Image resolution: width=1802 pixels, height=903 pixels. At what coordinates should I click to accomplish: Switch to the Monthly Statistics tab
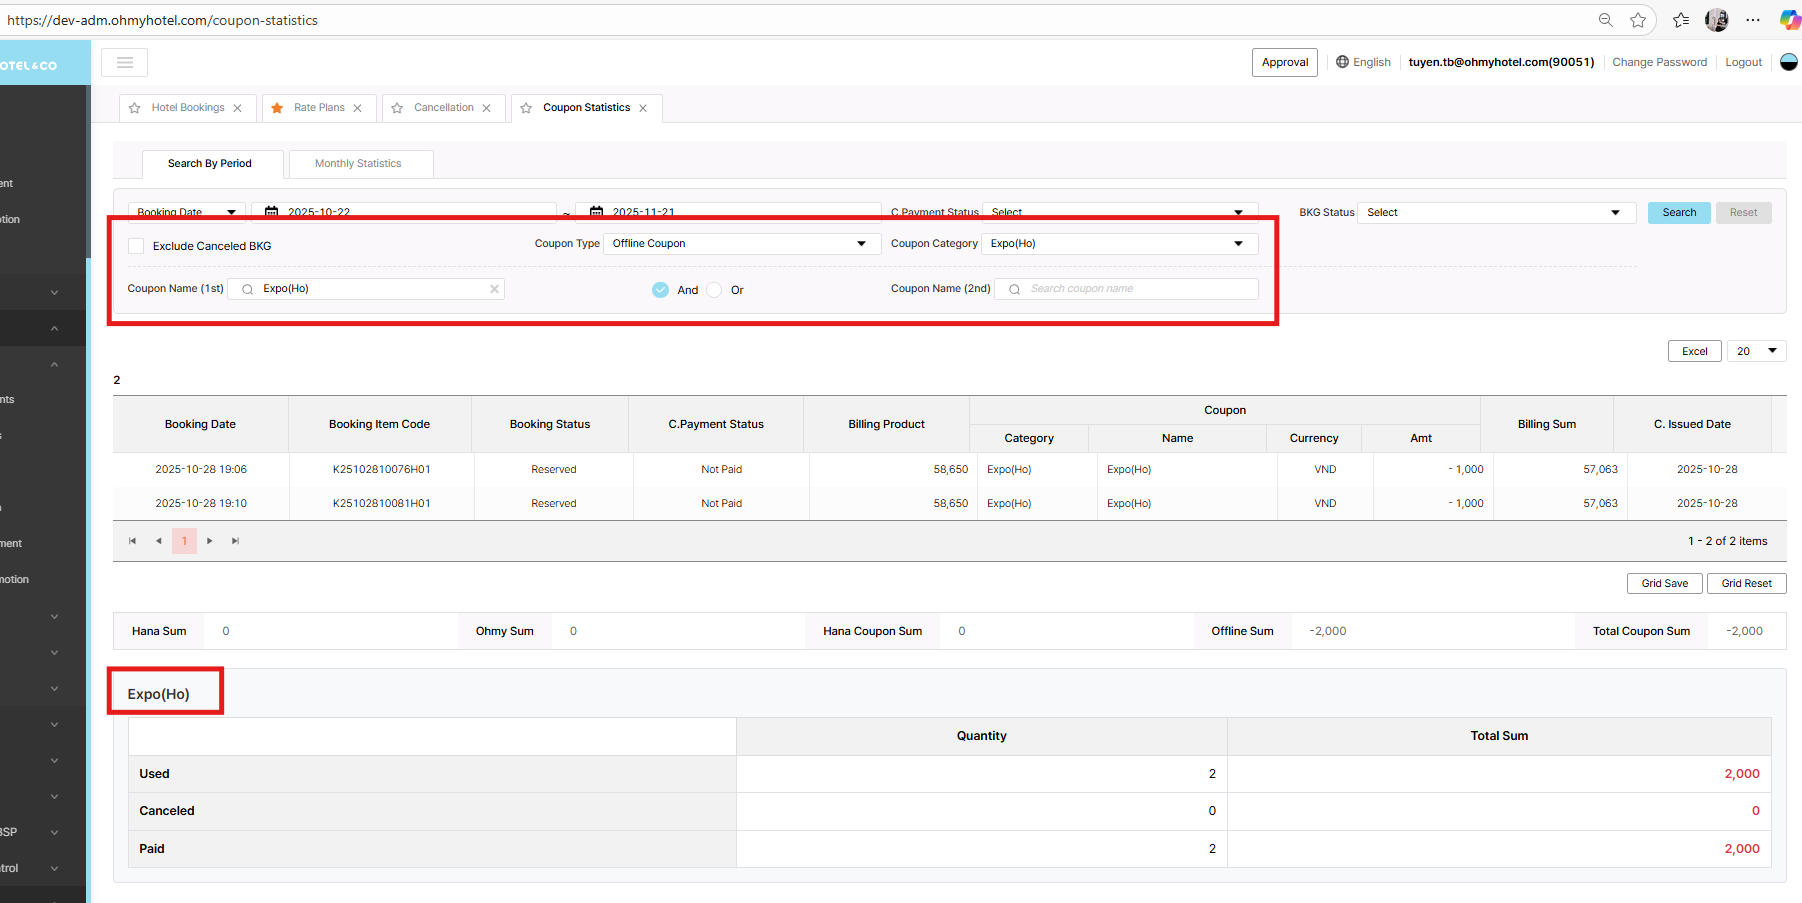pos(358,164)
